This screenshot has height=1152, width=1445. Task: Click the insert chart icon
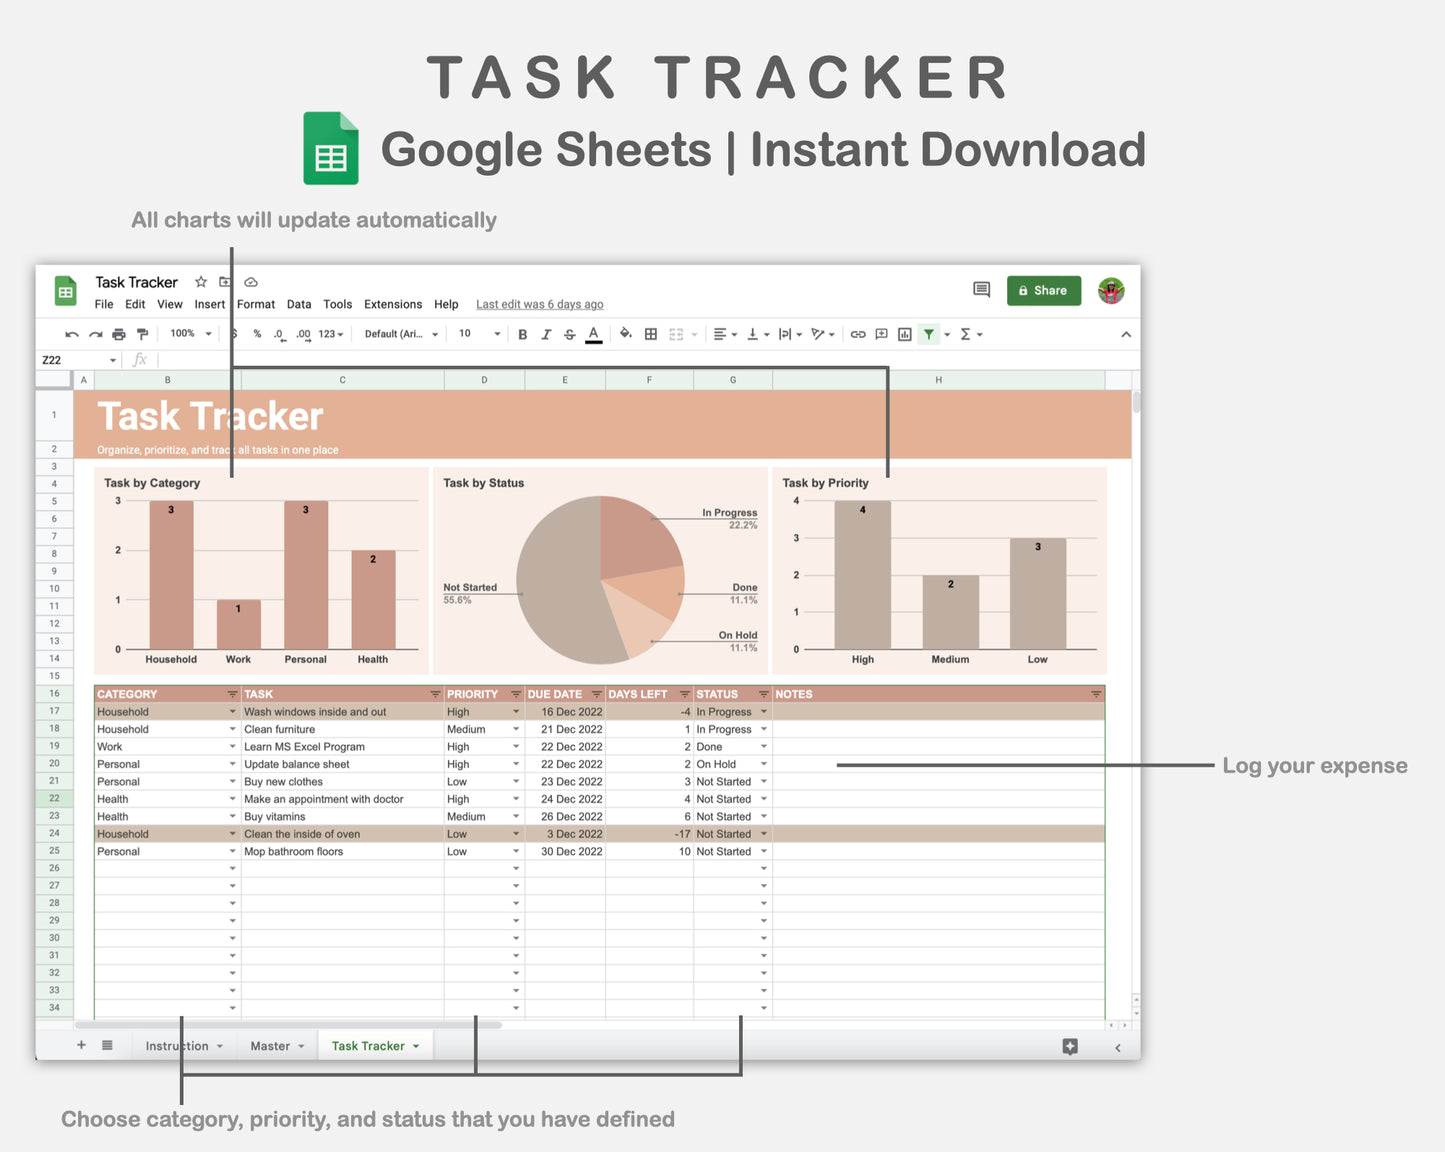pos(905,334)
